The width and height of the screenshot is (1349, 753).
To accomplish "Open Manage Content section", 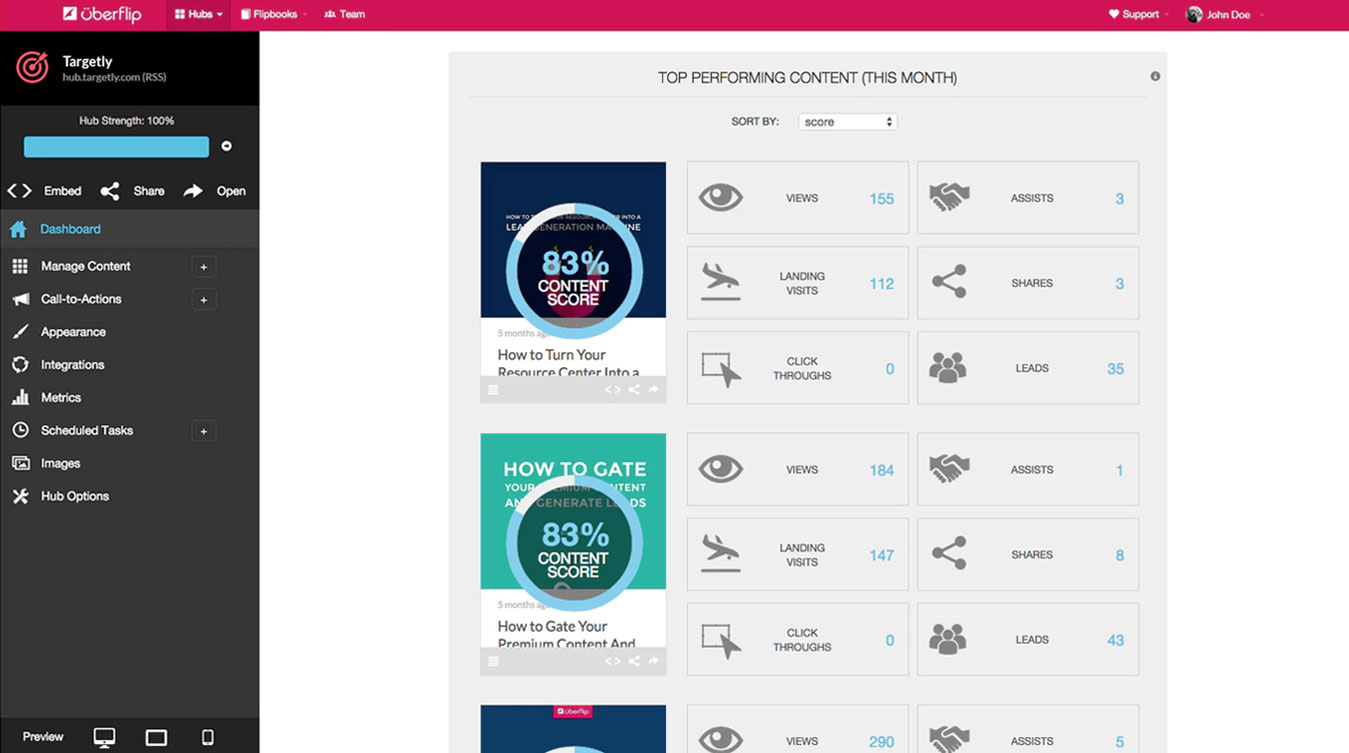I will tap(86, 266).
